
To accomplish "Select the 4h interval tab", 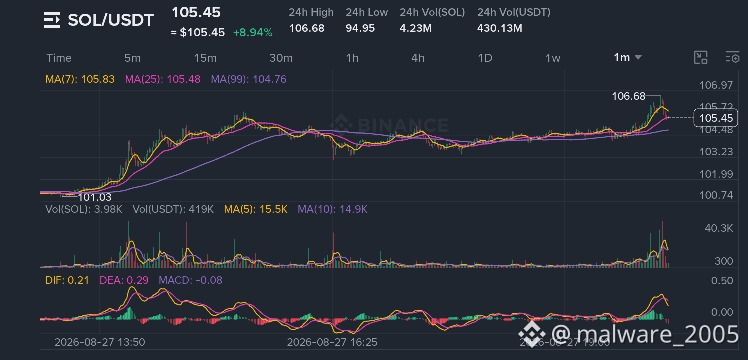I will click(418, 58).
